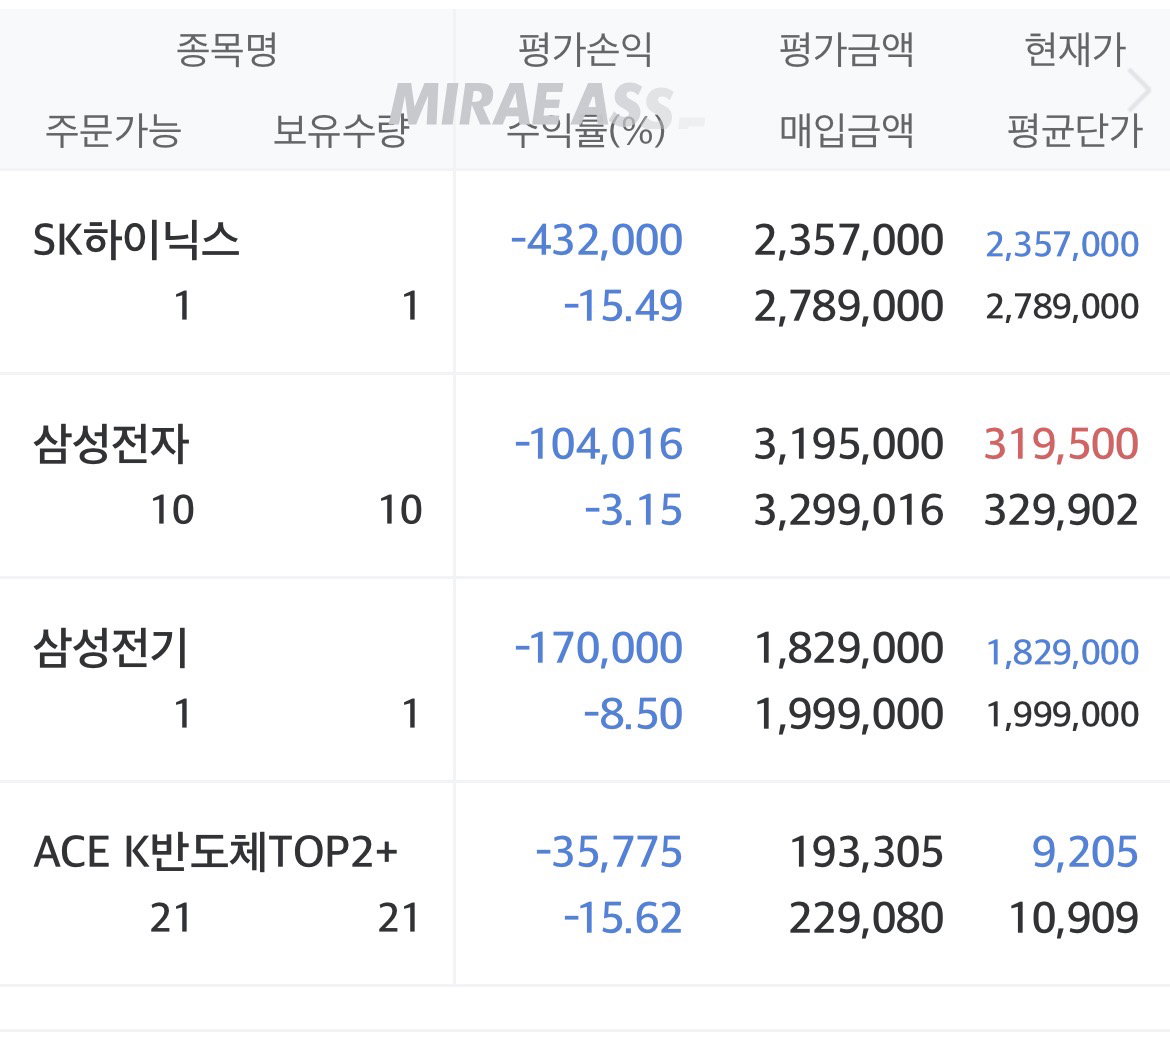This screenshot has height=1062, width=1170.
Task: Tap 삼성전자 current price 319,500
Action: (1061, 444)
